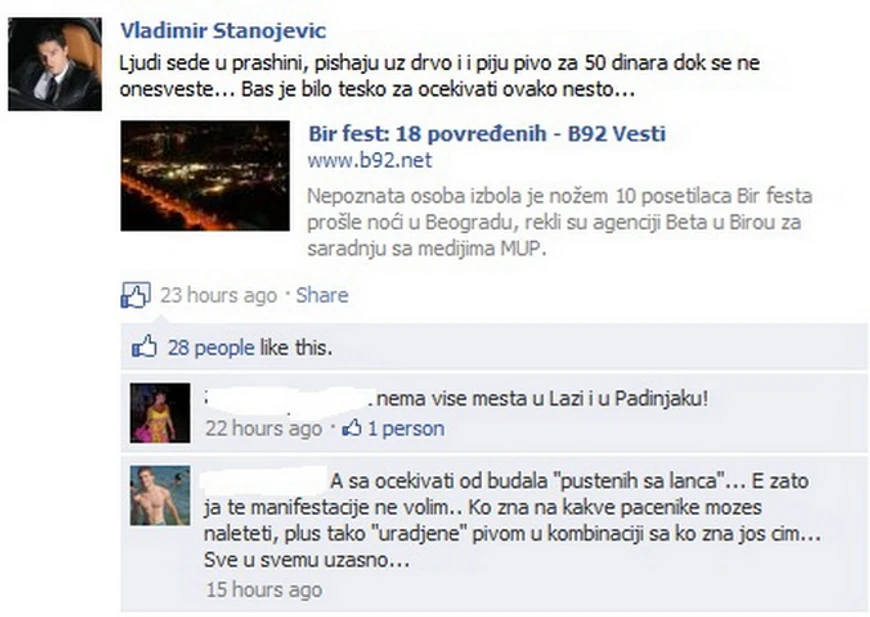Click the thumbs-up icon beside 23 hours ago
This screenshot has height=617, width=870.
coord(135,295)
